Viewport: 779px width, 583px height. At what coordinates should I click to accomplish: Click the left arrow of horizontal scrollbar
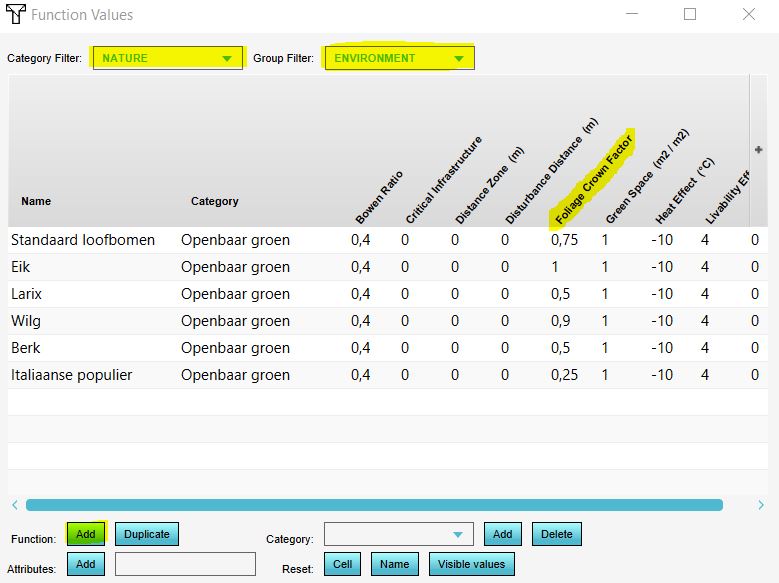14,505
